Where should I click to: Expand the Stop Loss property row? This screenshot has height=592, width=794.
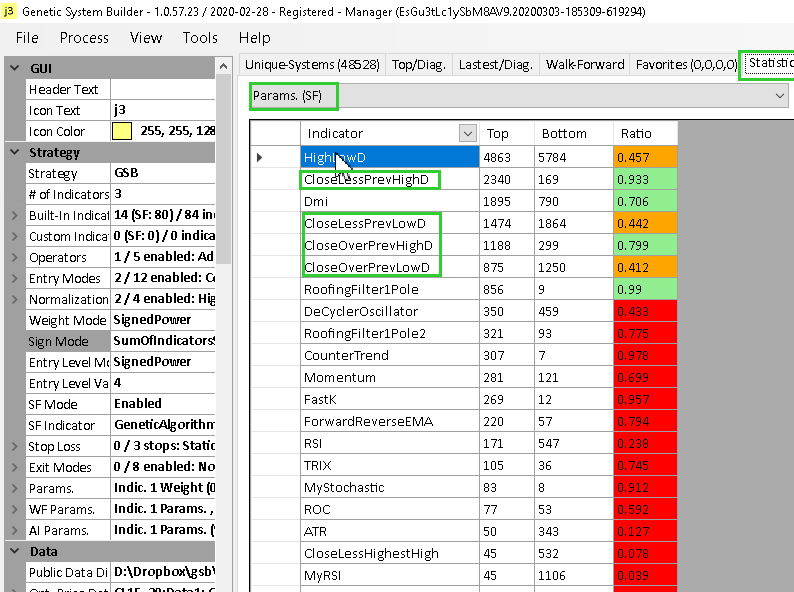point(14,447)
